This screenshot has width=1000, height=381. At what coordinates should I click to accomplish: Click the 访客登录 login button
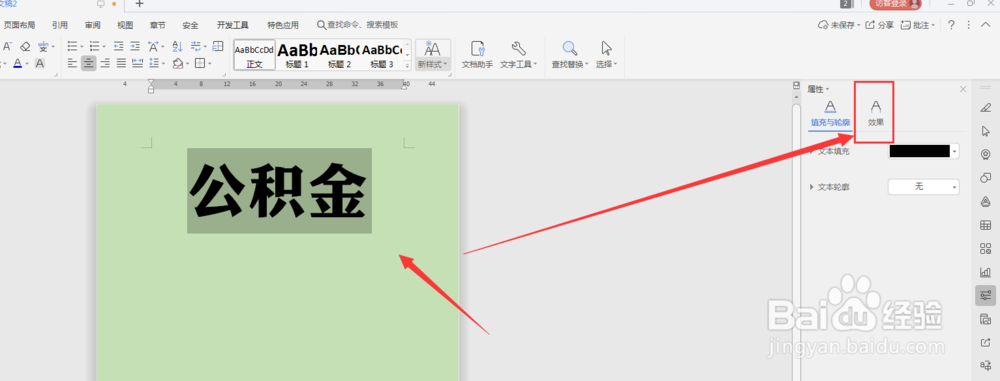click(895, 3)
